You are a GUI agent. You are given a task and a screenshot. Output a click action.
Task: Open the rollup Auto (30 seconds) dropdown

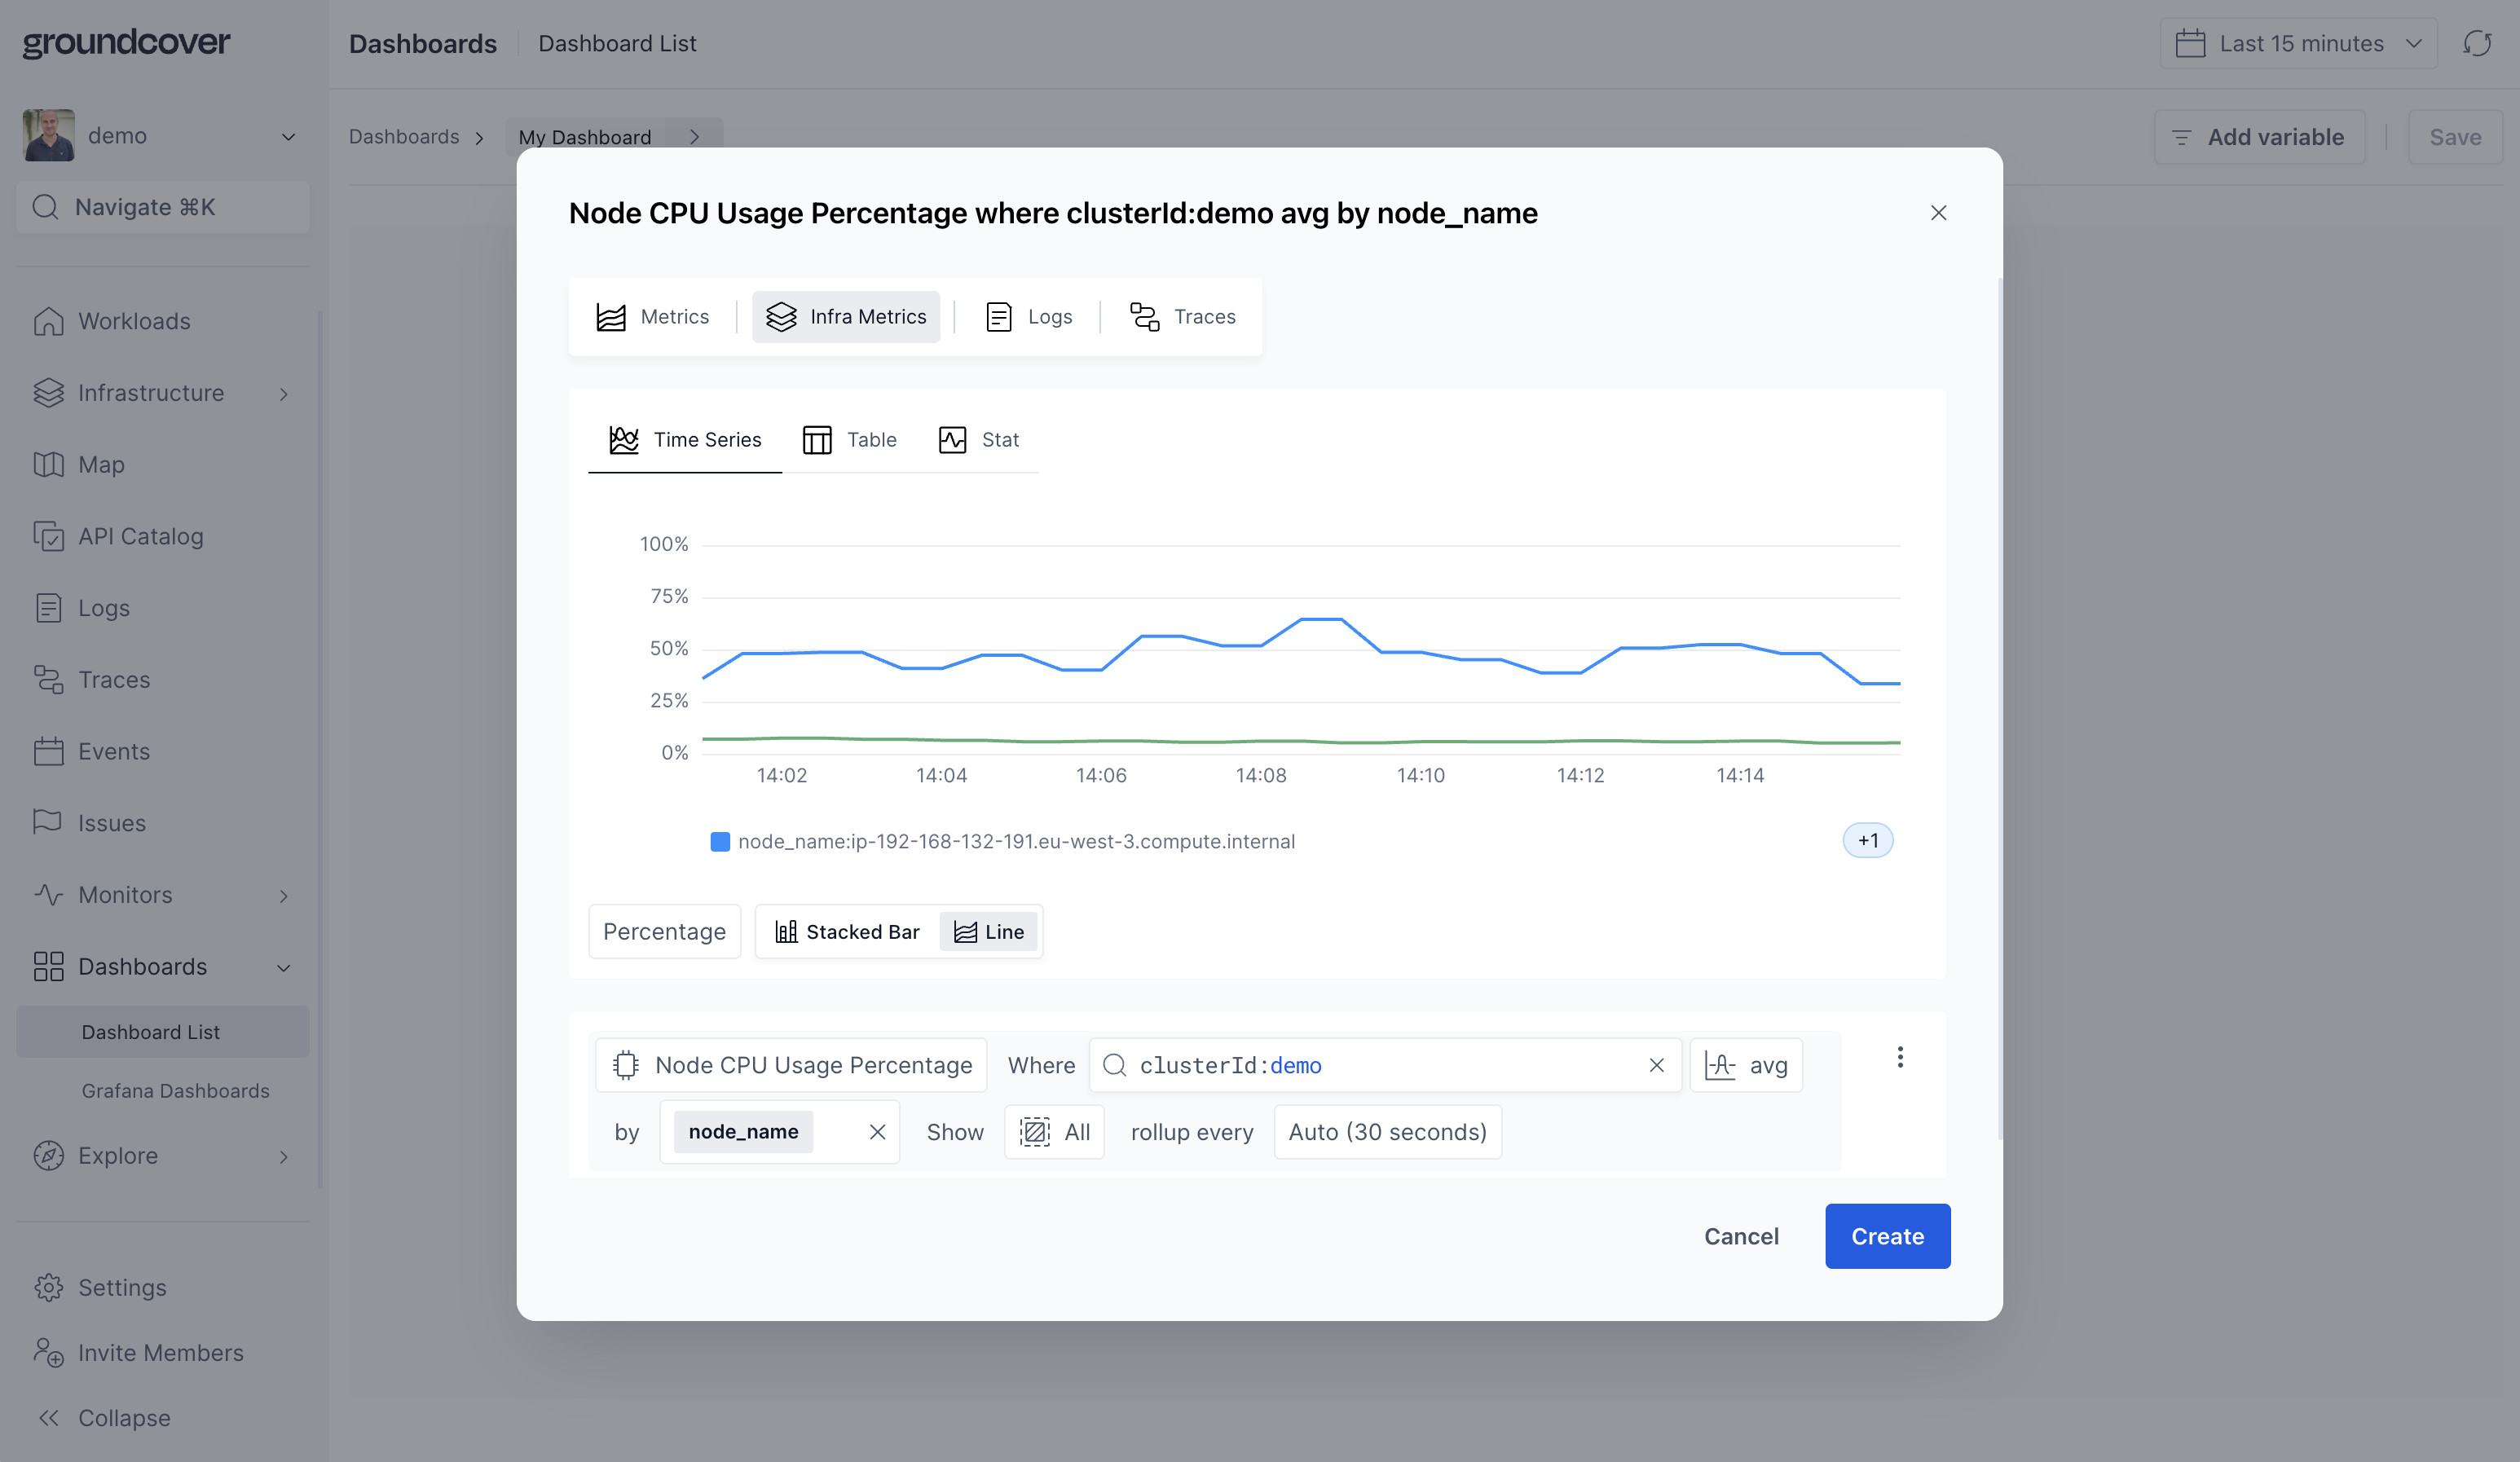coord(1387,1131)
